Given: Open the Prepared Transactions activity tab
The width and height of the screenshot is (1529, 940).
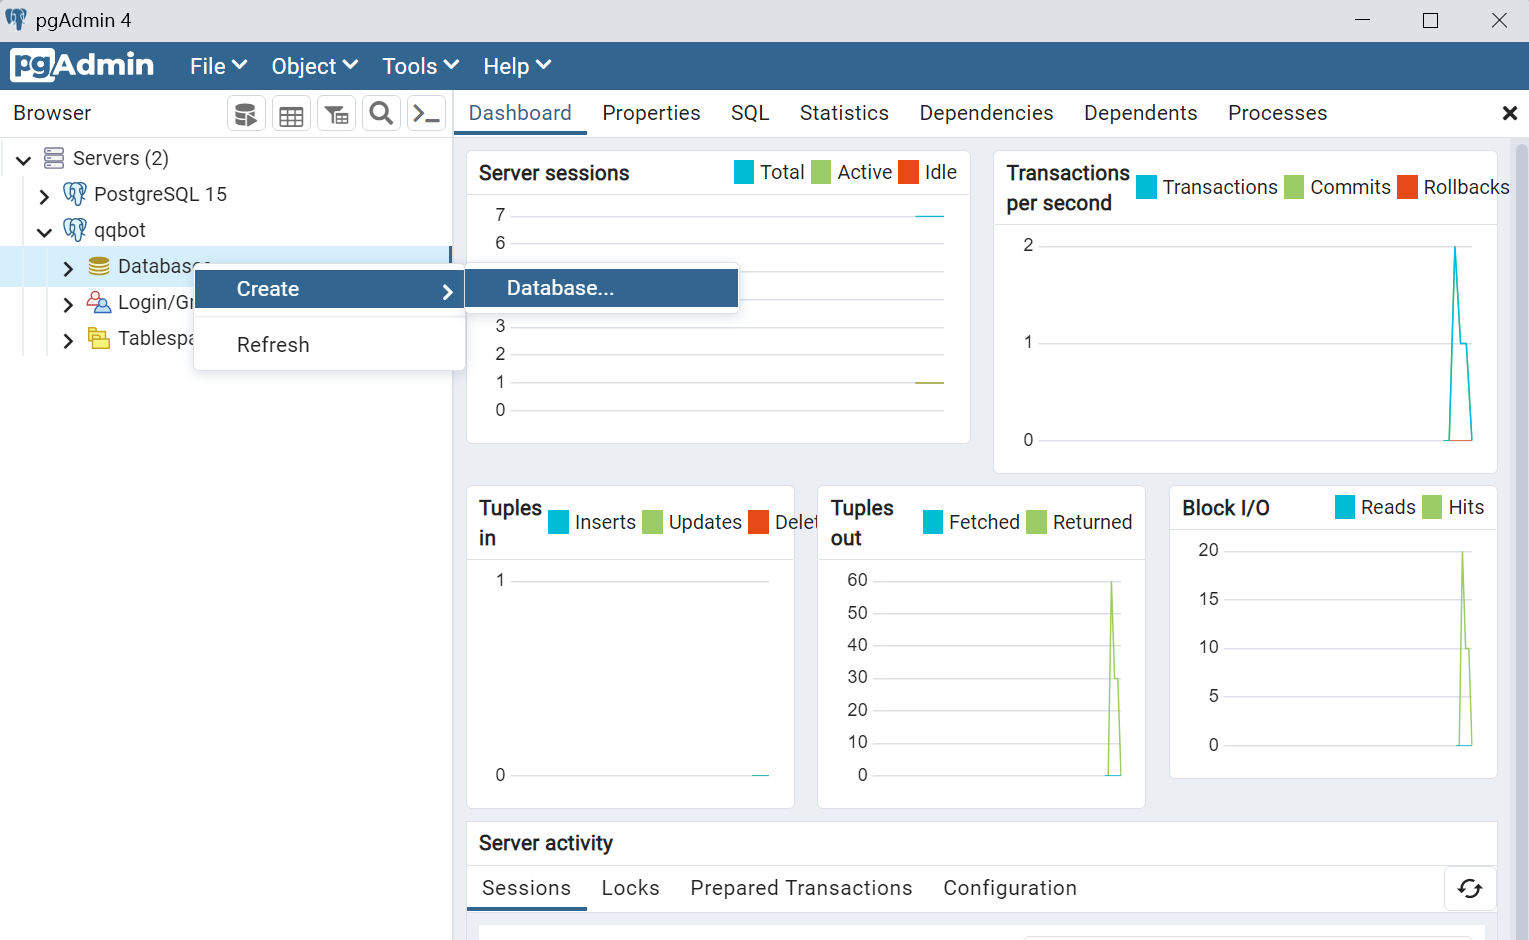Looking at the screenshot, I should pyautogui.click(x=801, y=888).
